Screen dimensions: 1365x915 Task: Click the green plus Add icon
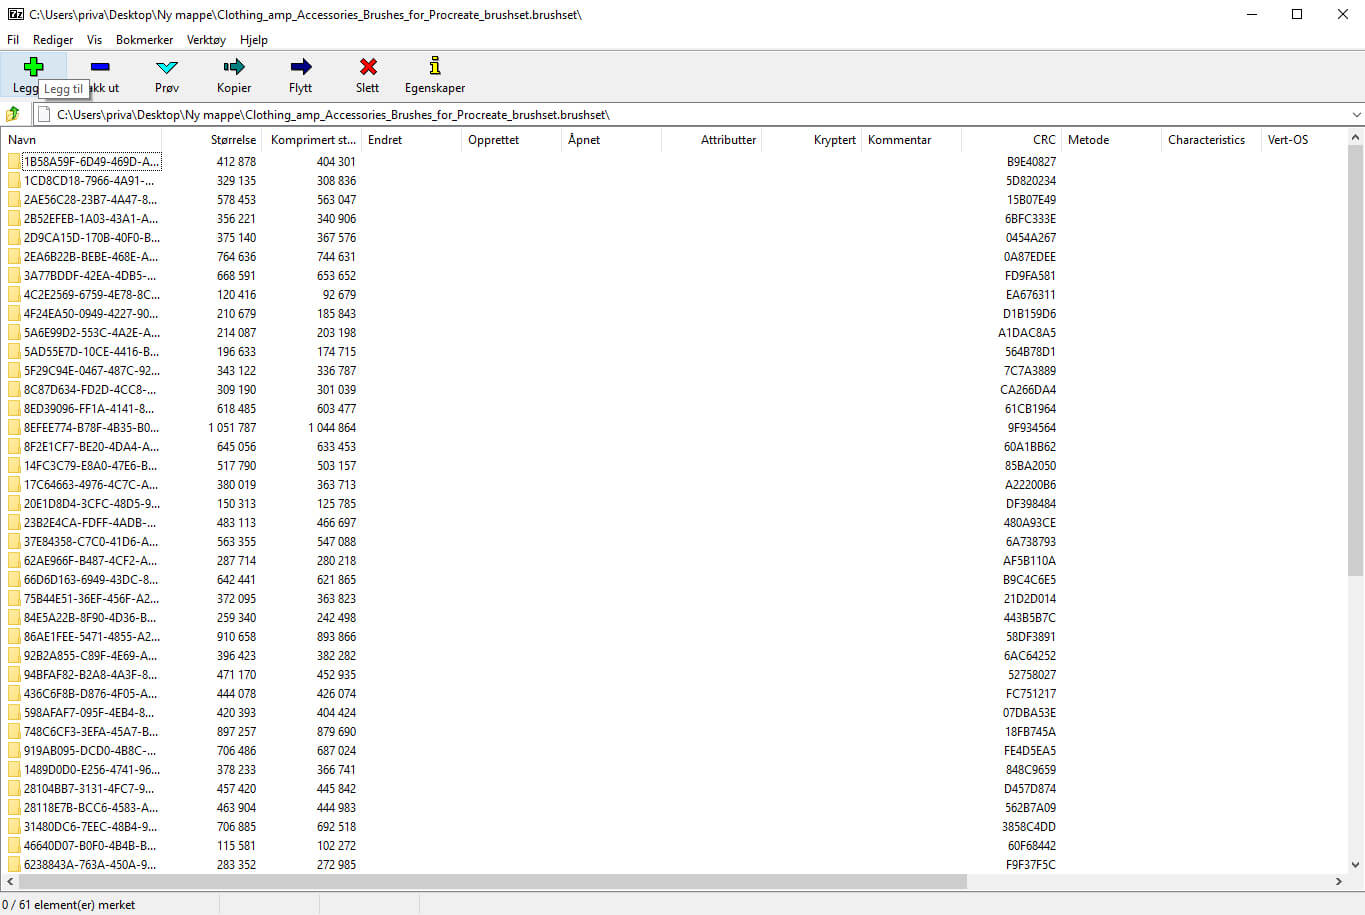tap(33, 67)
